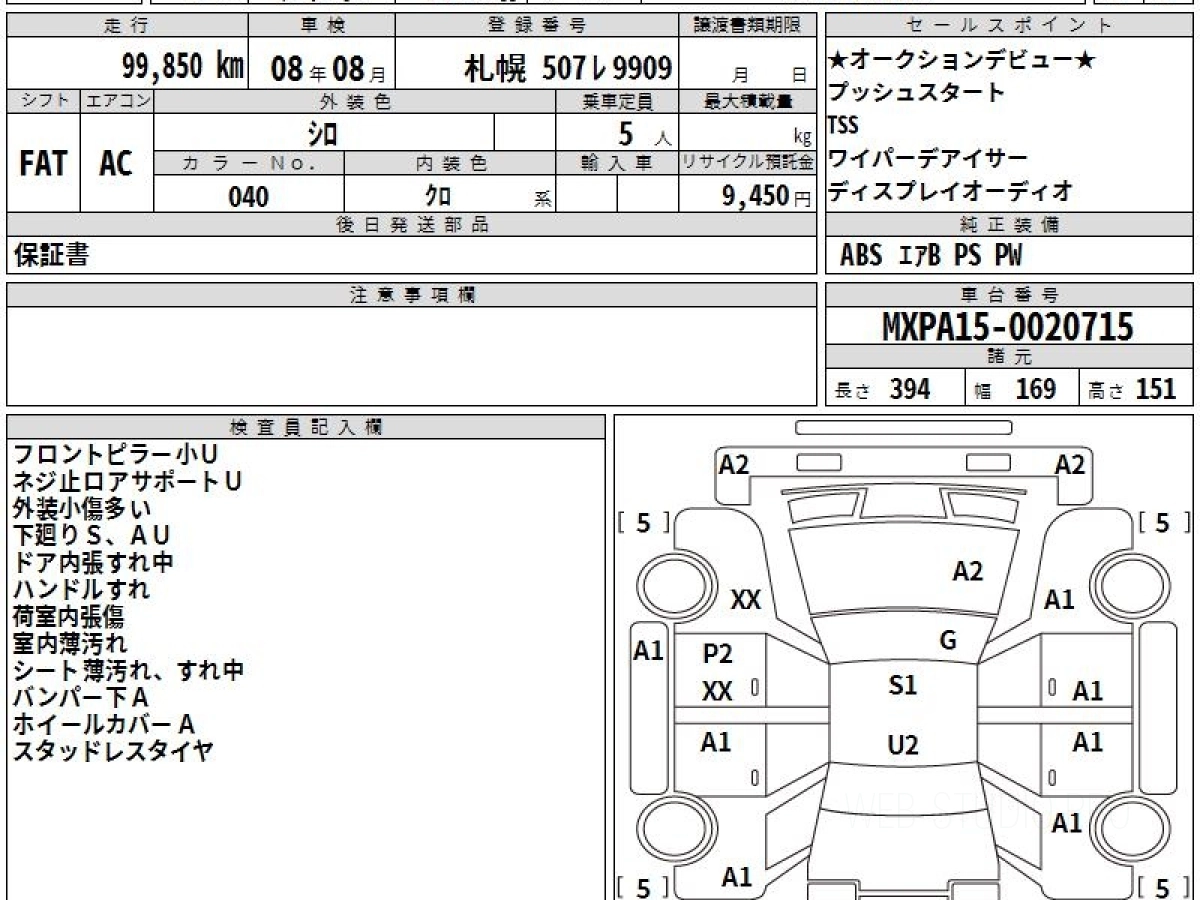Select the chassis number MXPA15-0020715
Viewport: 1200px width, 900px height.
(x=1008, y=327)
